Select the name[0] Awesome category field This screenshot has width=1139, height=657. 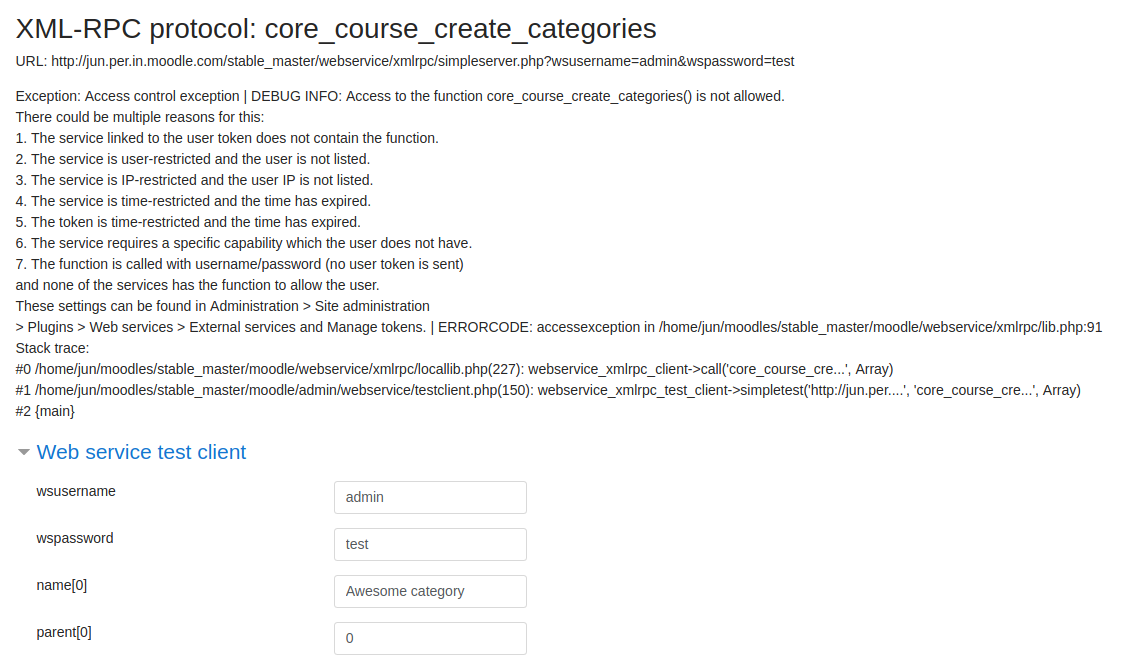pyautogui.click(x=430, y=592)
